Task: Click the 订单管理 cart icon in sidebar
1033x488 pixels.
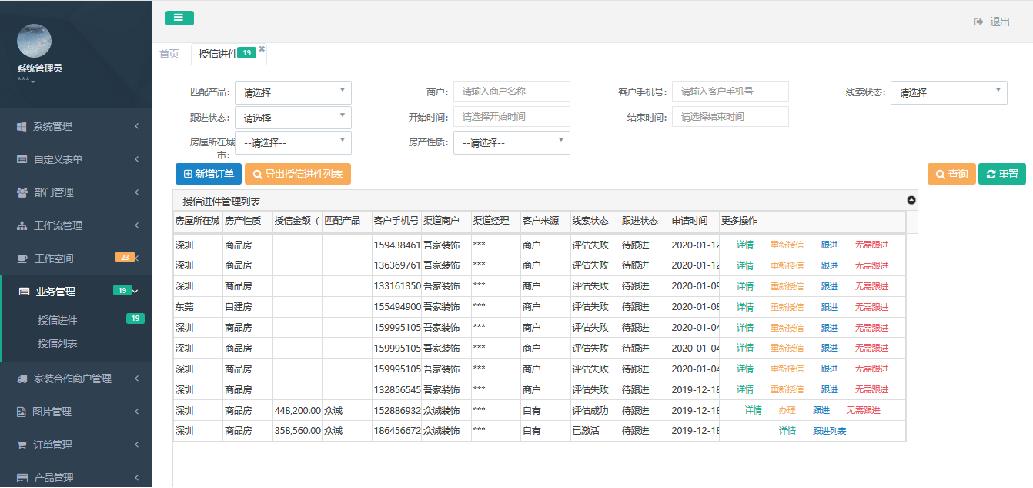Action: pyautogui.click(x=21, y=445)
